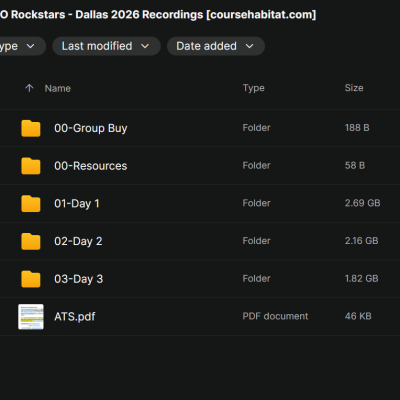Select the ATS.pdf file name
The image size is (400, 400).
(x=75, y=317)
